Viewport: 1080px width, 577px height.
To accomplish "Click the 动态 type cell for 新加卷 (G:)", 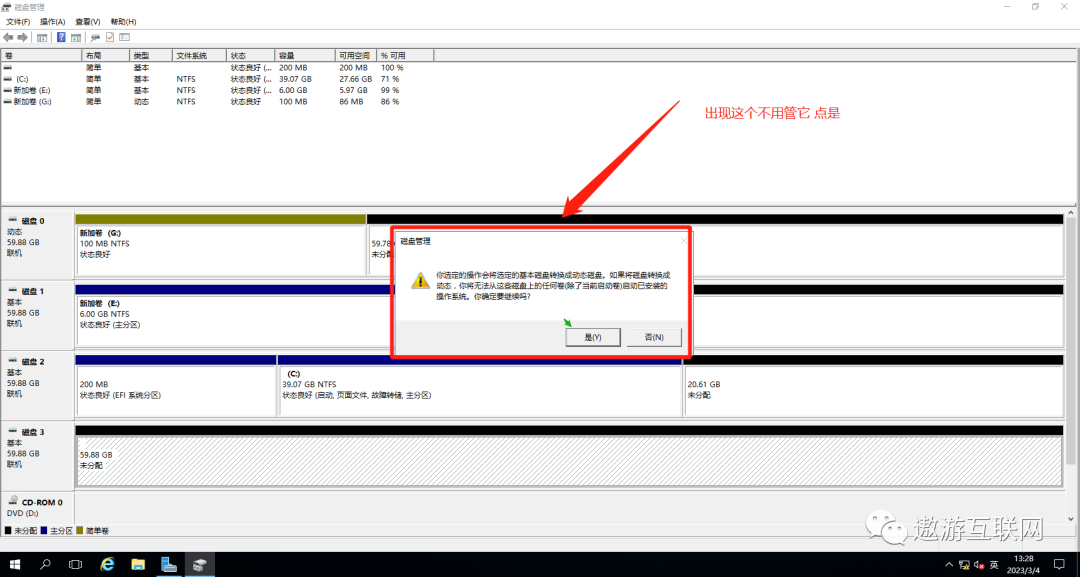I will click(141, 101).
